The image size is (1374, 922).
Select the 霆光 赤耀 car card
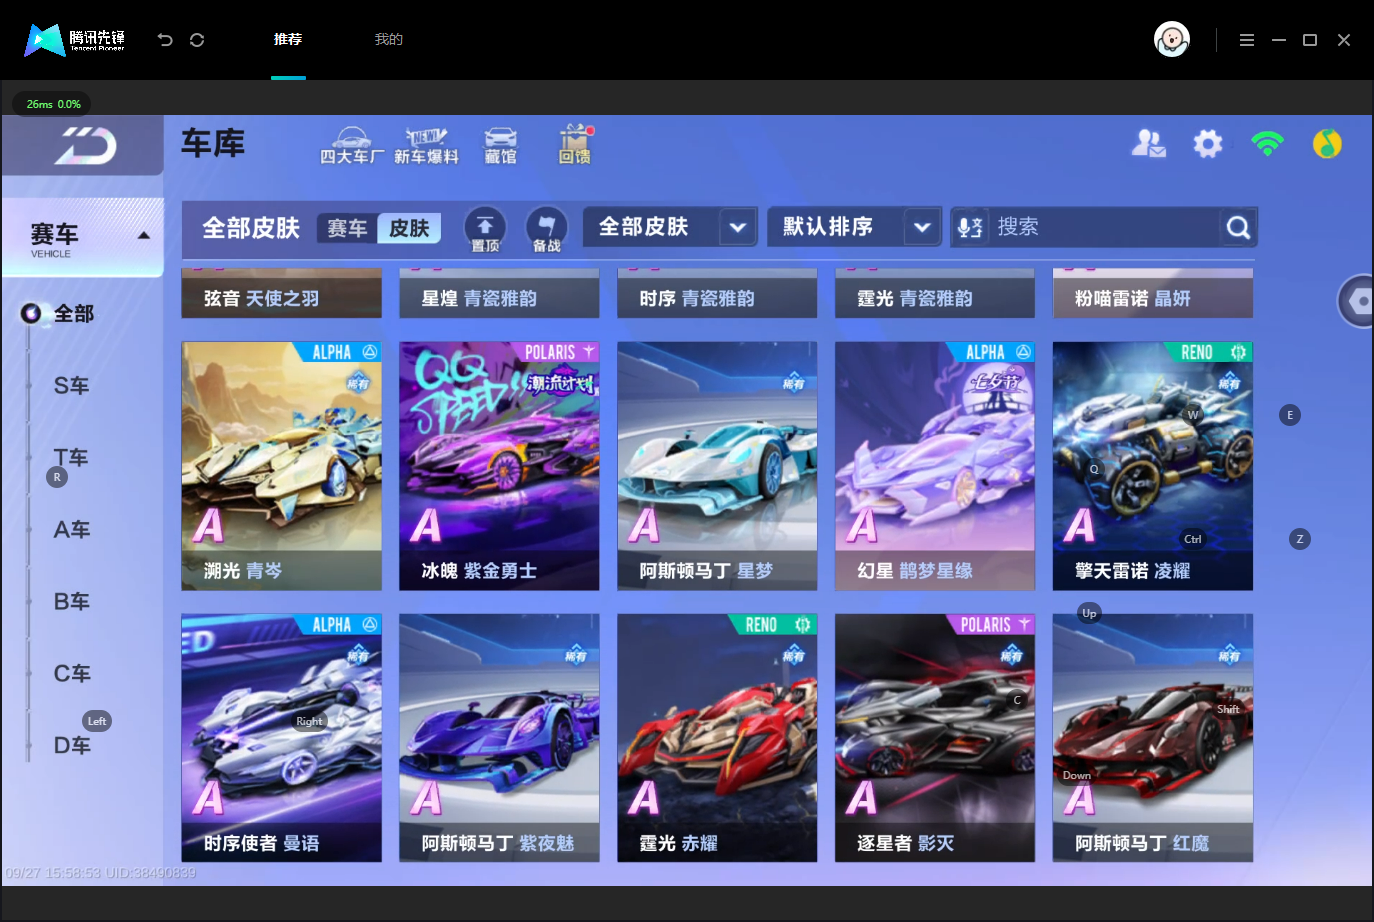(717, 738)
